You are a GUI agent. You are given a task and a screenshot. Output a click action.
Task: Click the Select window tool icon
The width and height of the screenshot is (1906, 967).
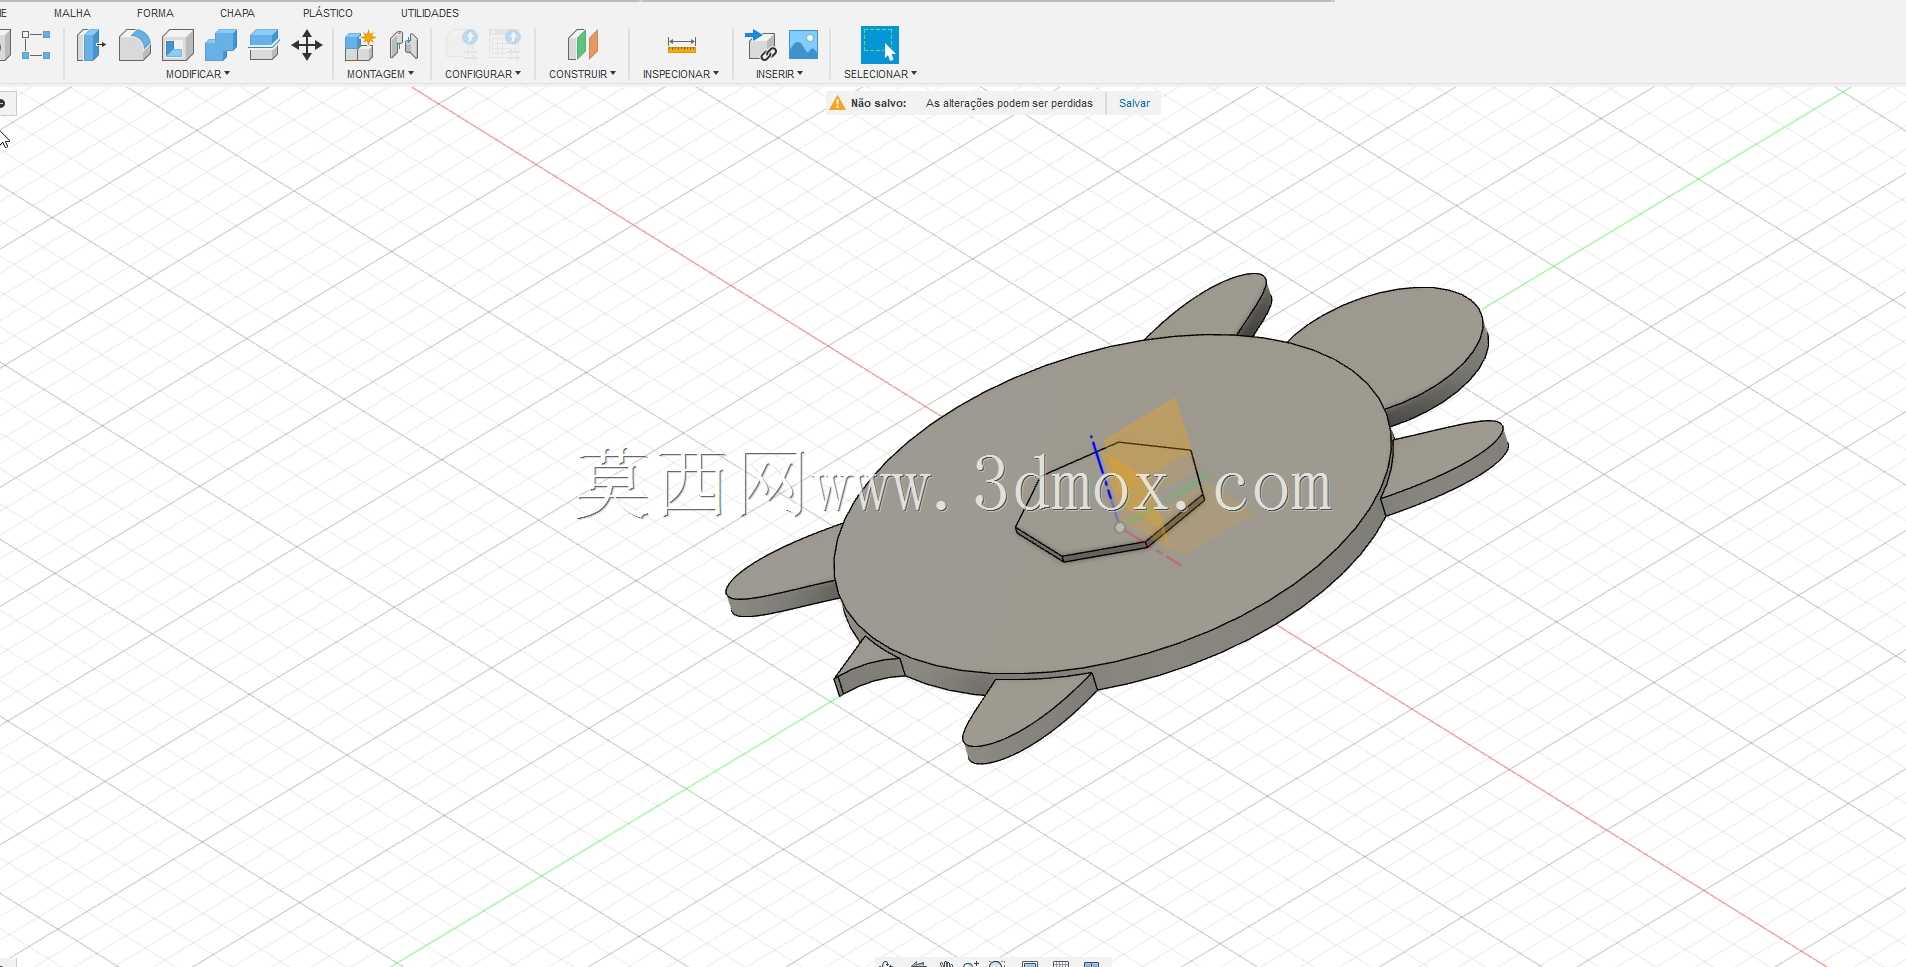(880, 45)
